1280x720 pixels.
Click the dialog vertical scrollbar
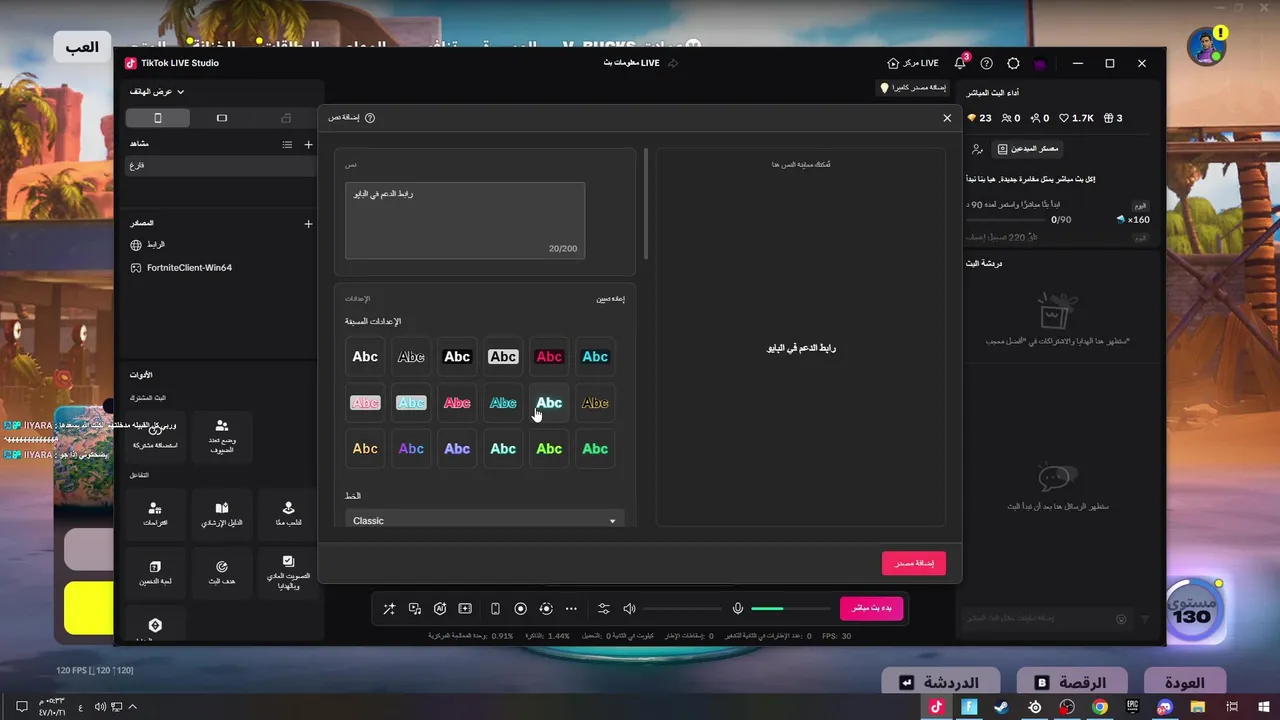tap(646, 204)
